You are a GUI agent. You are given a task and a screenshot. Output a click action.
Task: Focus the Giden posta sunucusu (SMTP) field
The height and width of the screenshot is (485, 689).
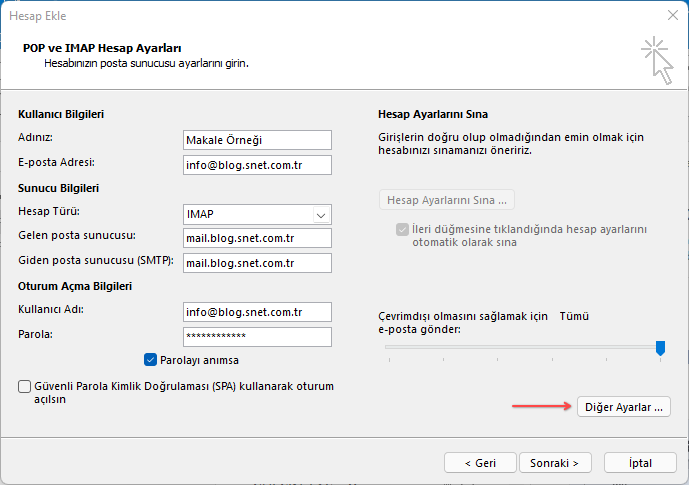(x=257, y=263)
